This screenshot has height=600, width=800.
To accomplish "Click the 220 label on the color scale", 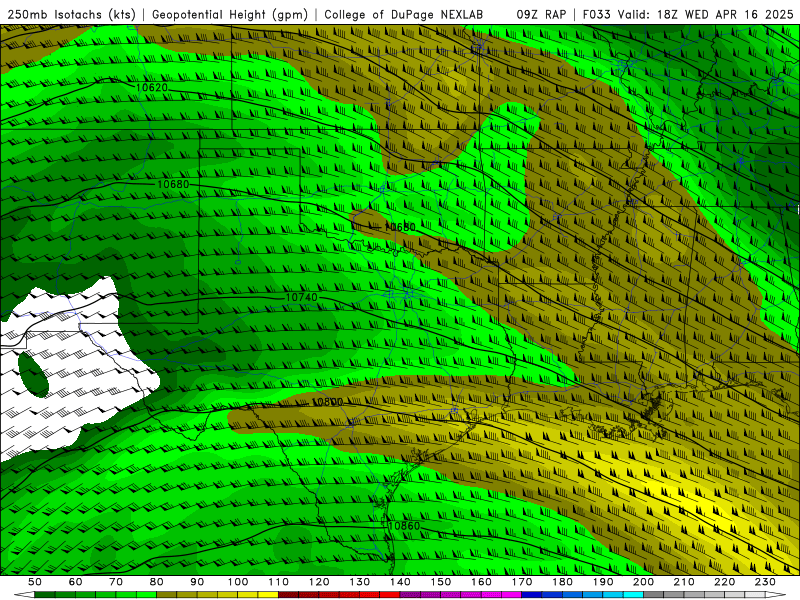I will click(x=725, y=582).
